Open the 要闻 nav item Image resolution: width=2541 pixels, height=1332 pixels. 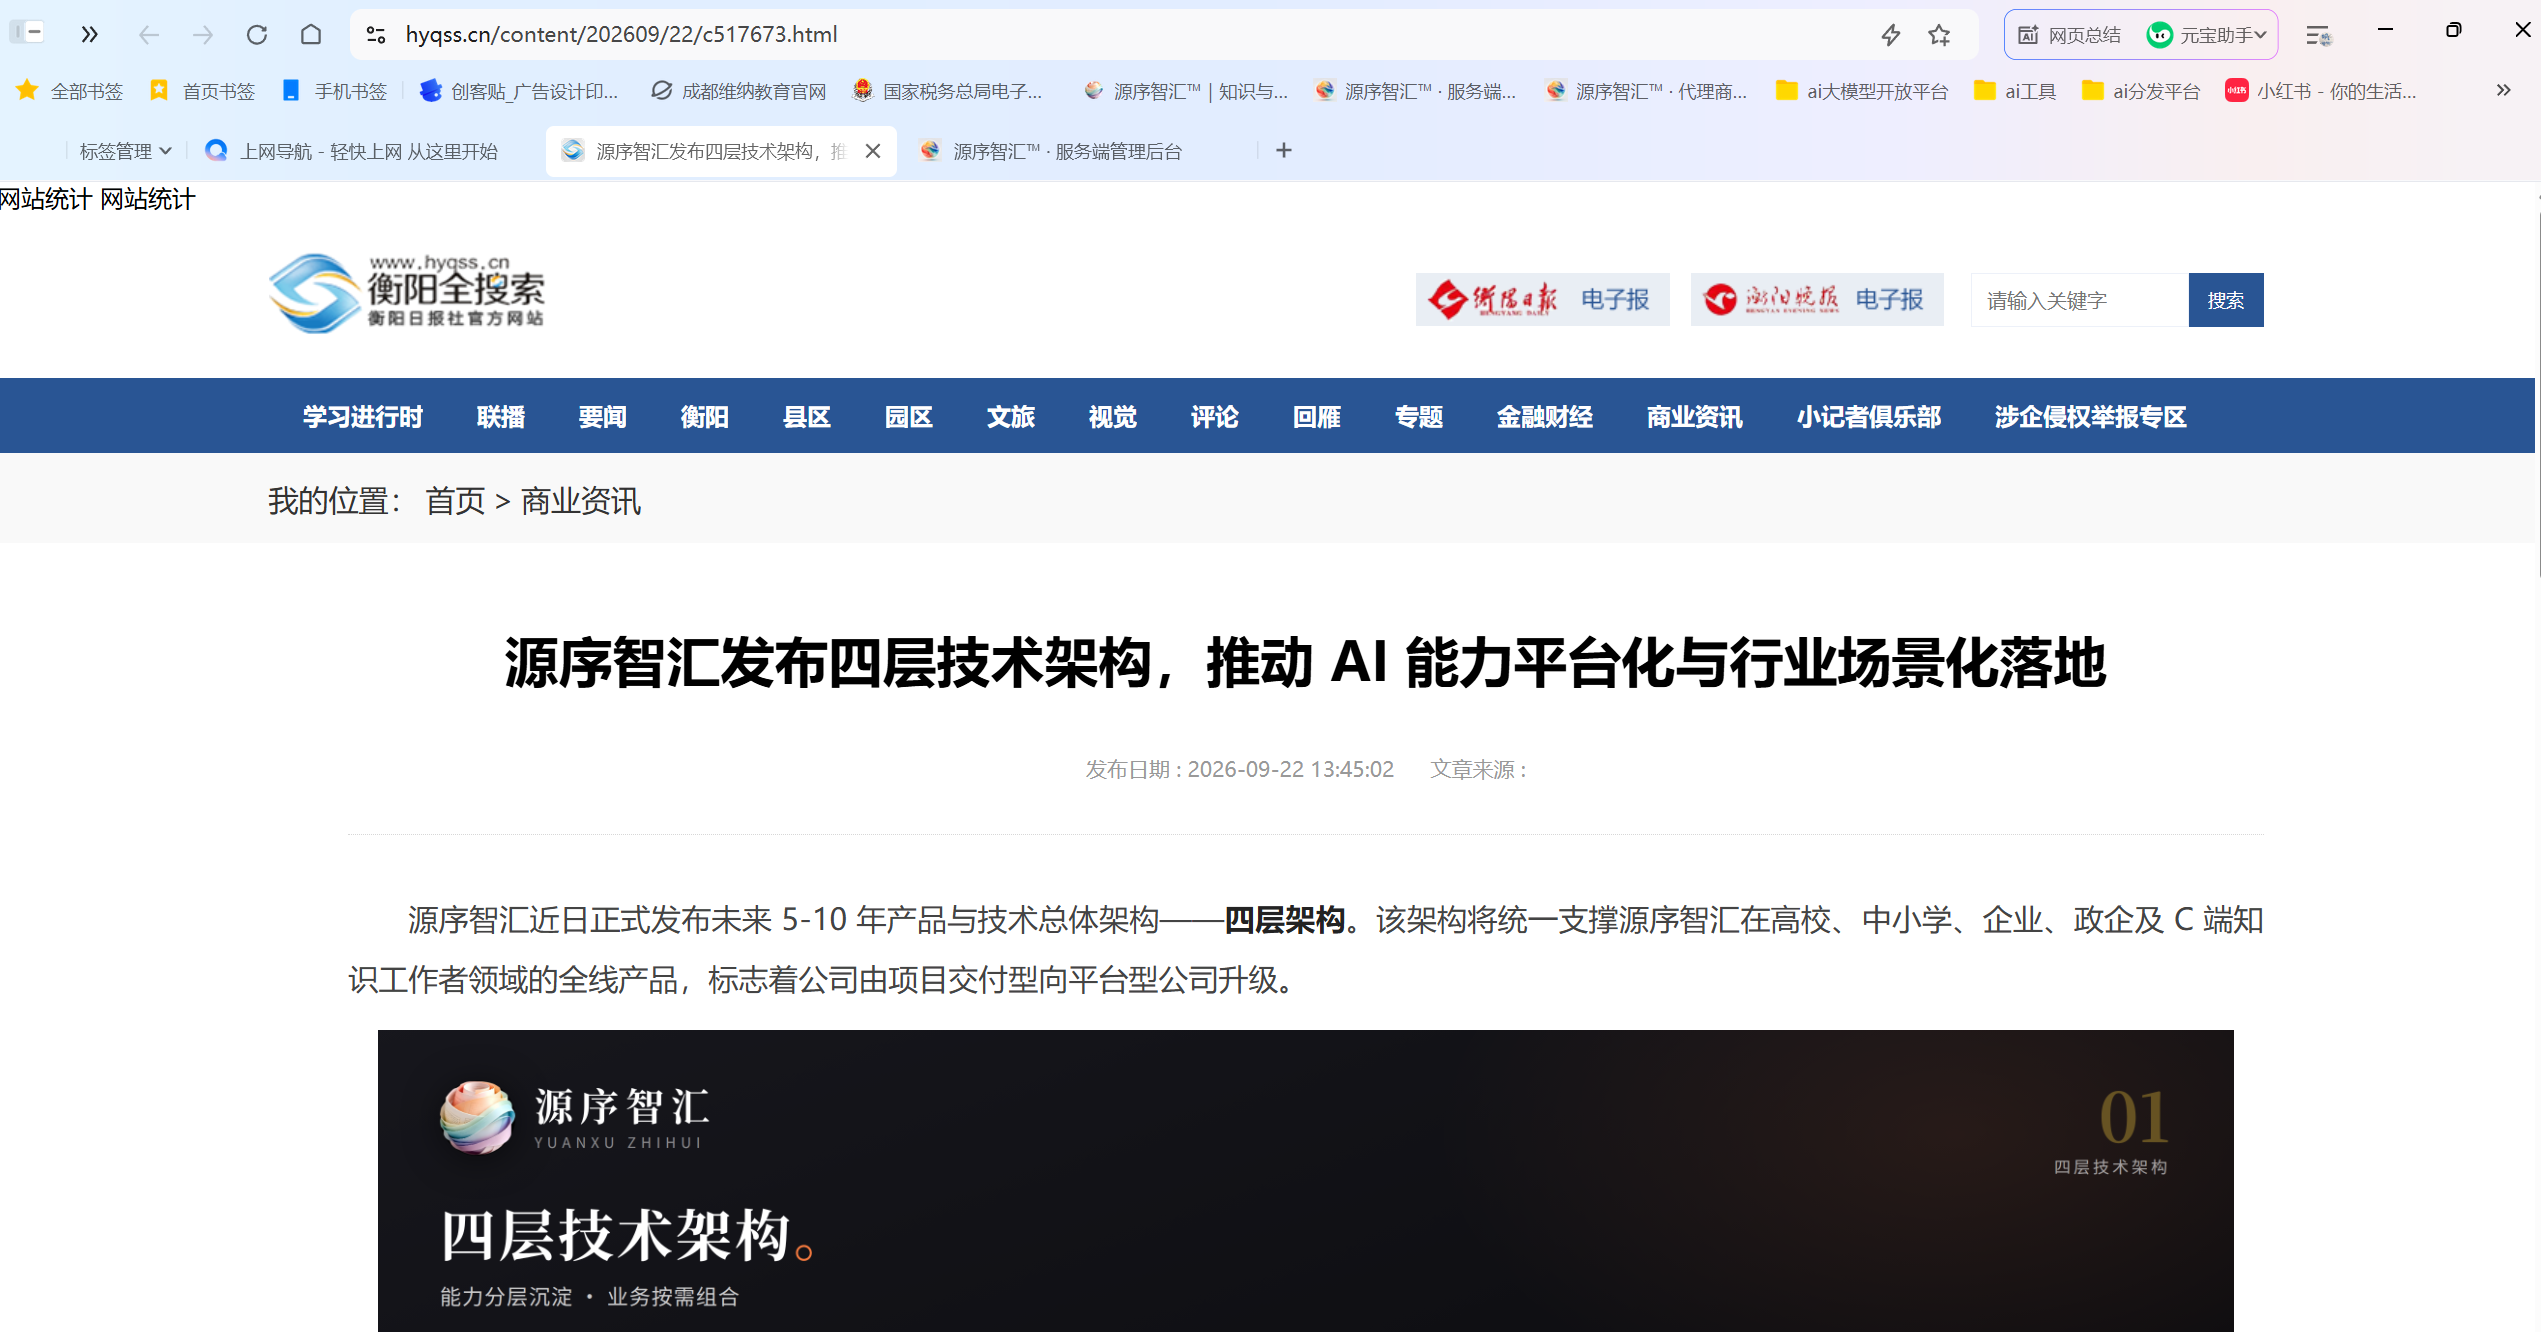click(603, 417)
